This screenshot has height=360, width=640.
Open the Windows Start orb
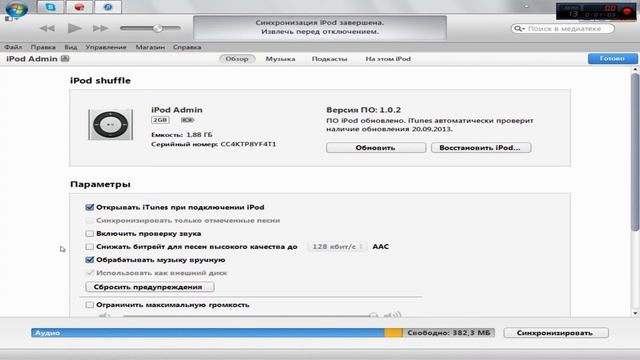pyautogui.click(x=16, y=8)
